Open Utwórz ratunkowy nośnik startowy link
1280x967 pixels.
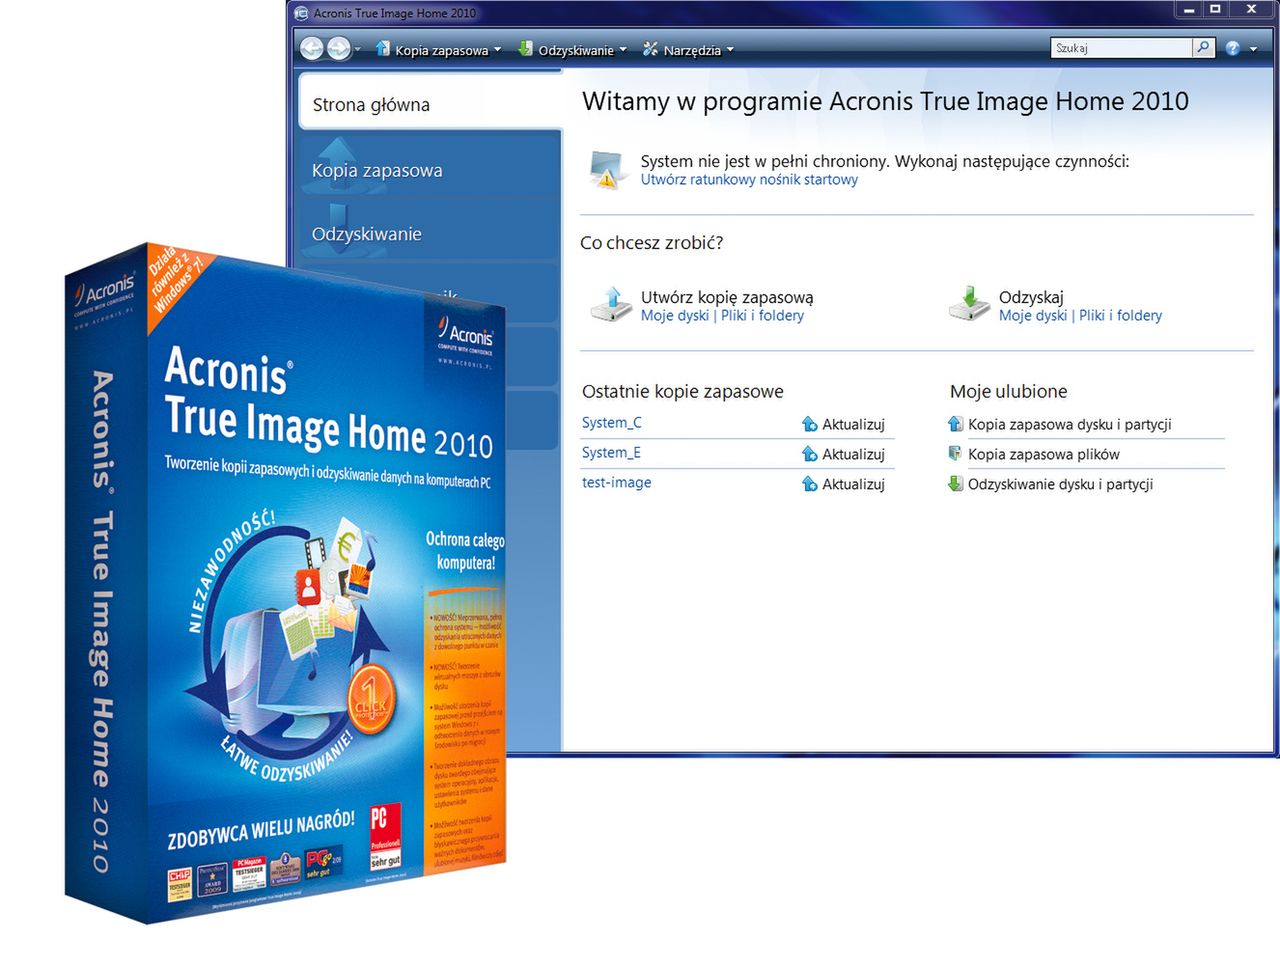[749, 180]
